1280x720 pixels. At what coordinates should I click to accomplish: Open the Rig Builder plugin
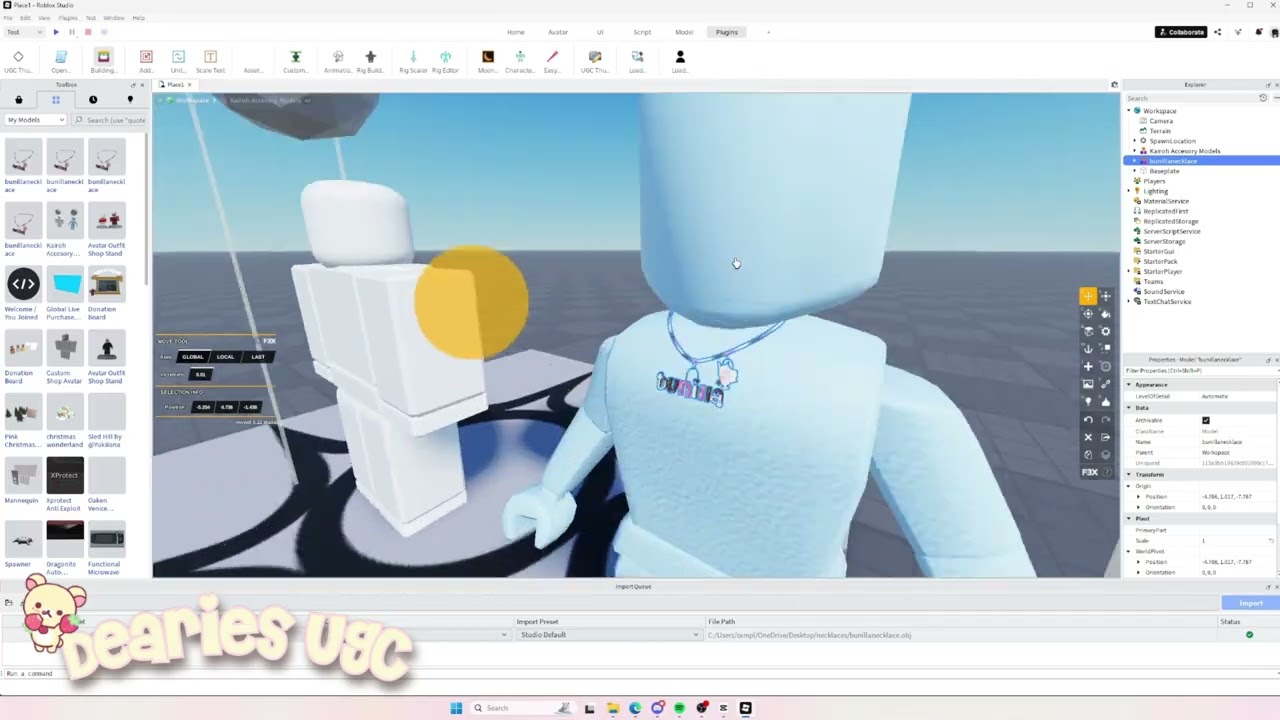pyautogui.click(x=370, y=61)
